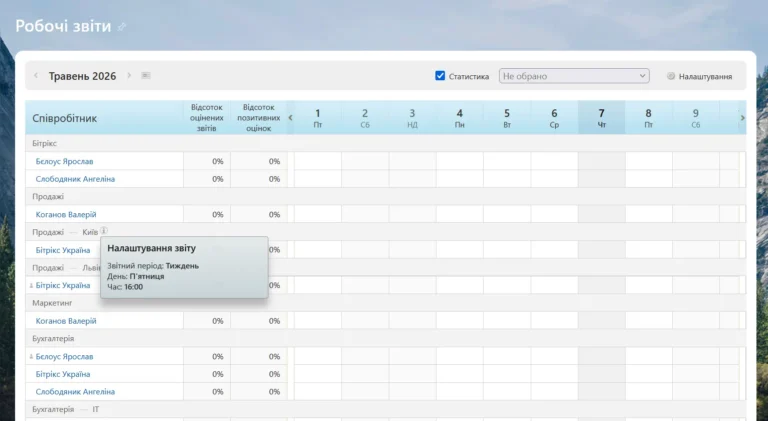Select day 6 Ср column header
Viewport: 768px width, 421px height.
(554, 117)
